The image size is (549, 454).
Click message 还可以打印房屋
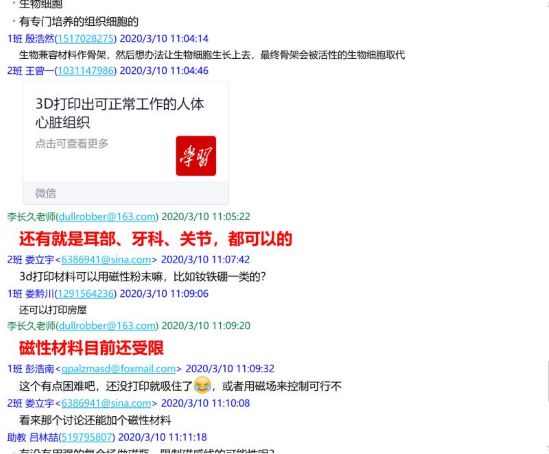point(53,310)
